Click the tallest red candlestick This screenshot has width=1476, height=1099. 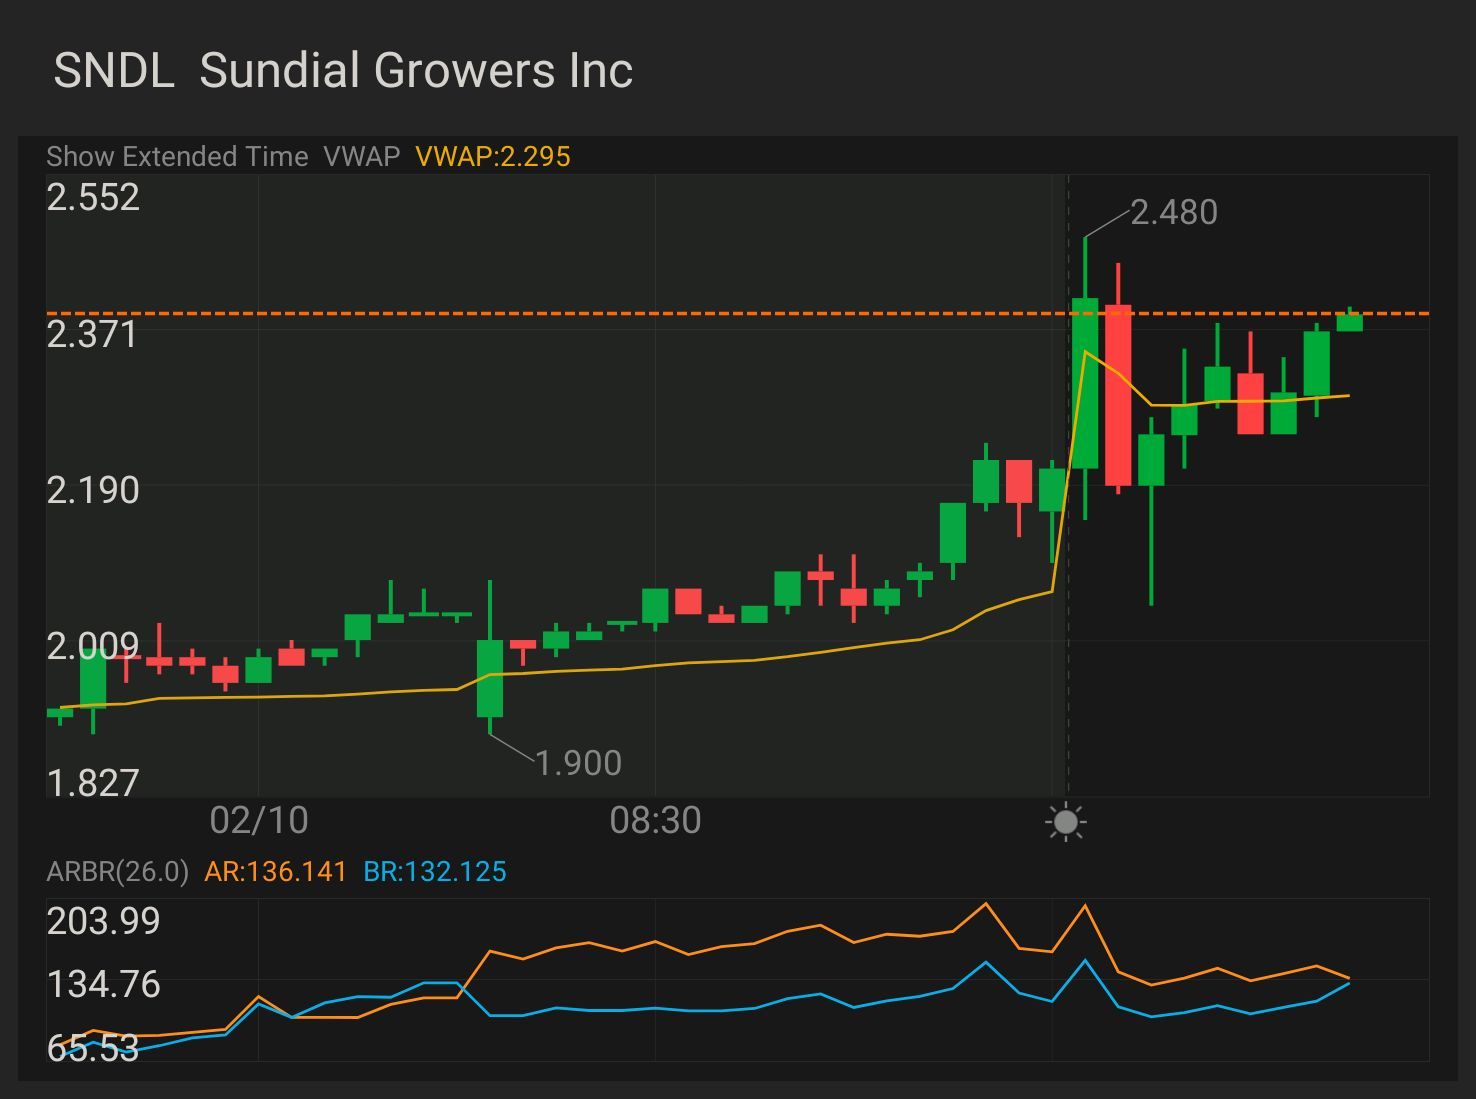tap(1117, 395)
